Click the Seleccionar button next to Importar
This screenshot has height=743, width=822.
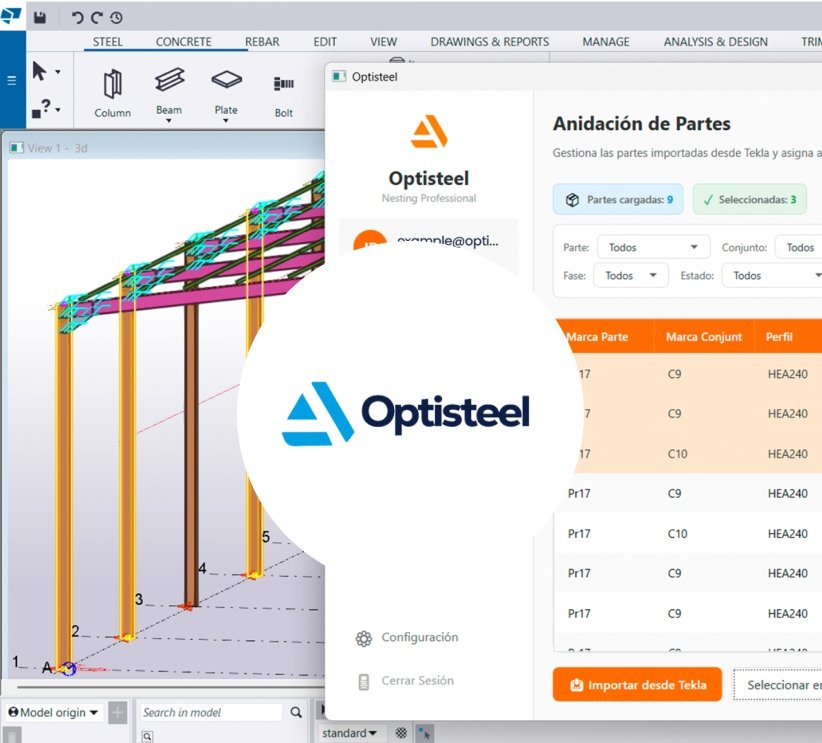click(777, 684)
